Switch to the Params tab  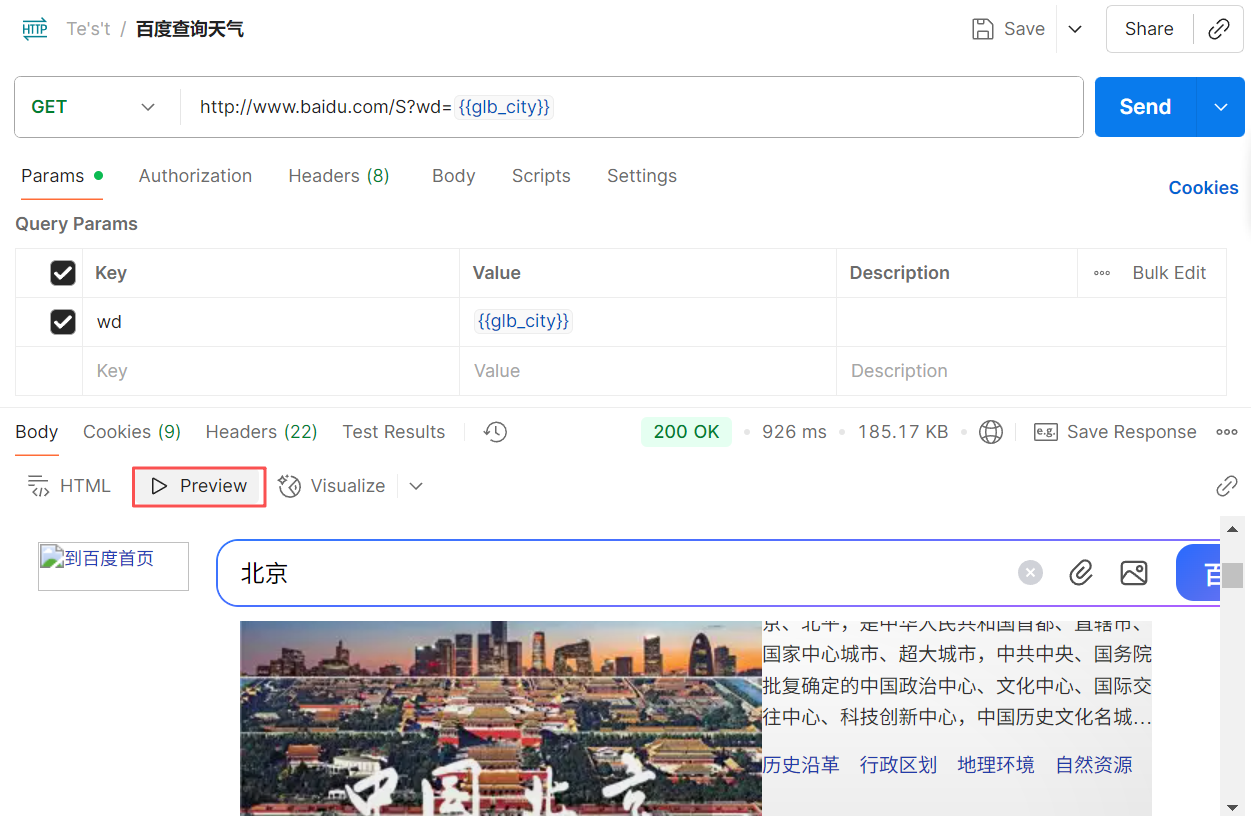[61, 176]
